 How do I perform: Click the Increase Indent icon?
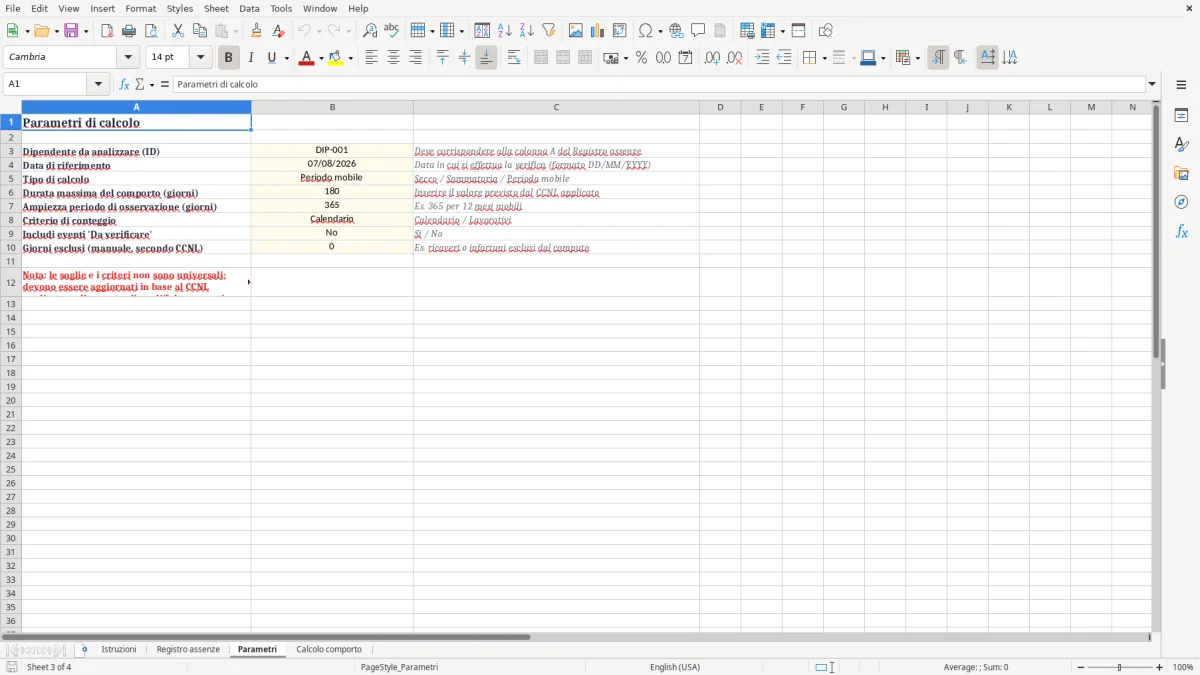click(x=762, y=58)
